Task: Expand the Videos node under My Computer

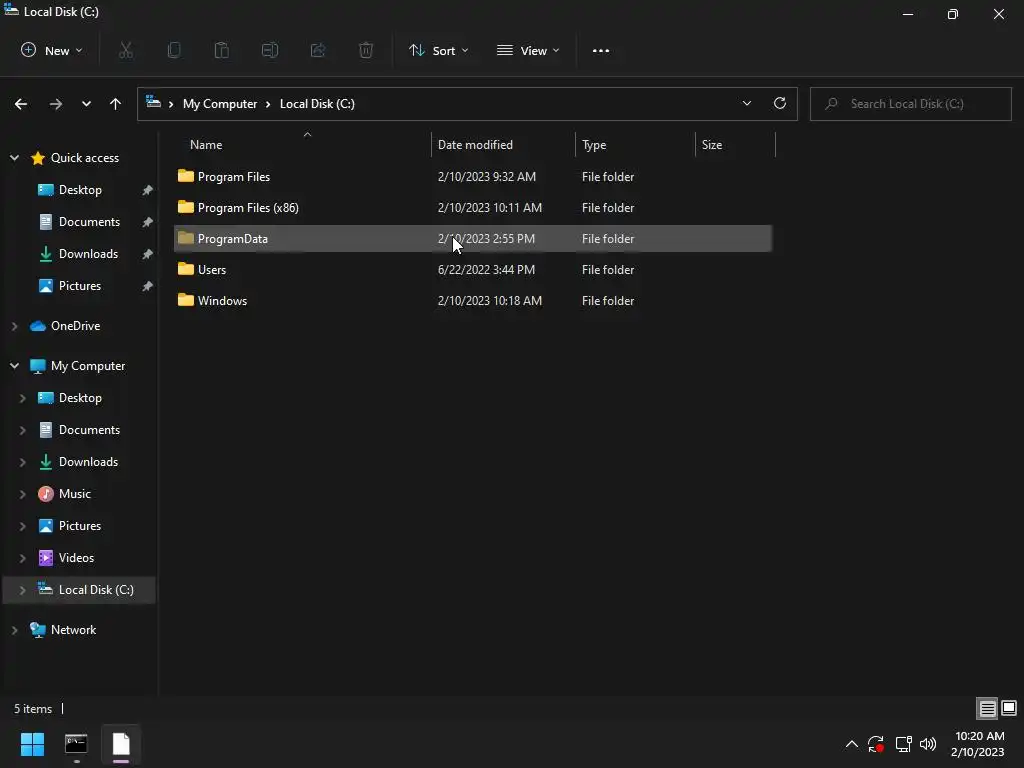Action: click(22, 558)
